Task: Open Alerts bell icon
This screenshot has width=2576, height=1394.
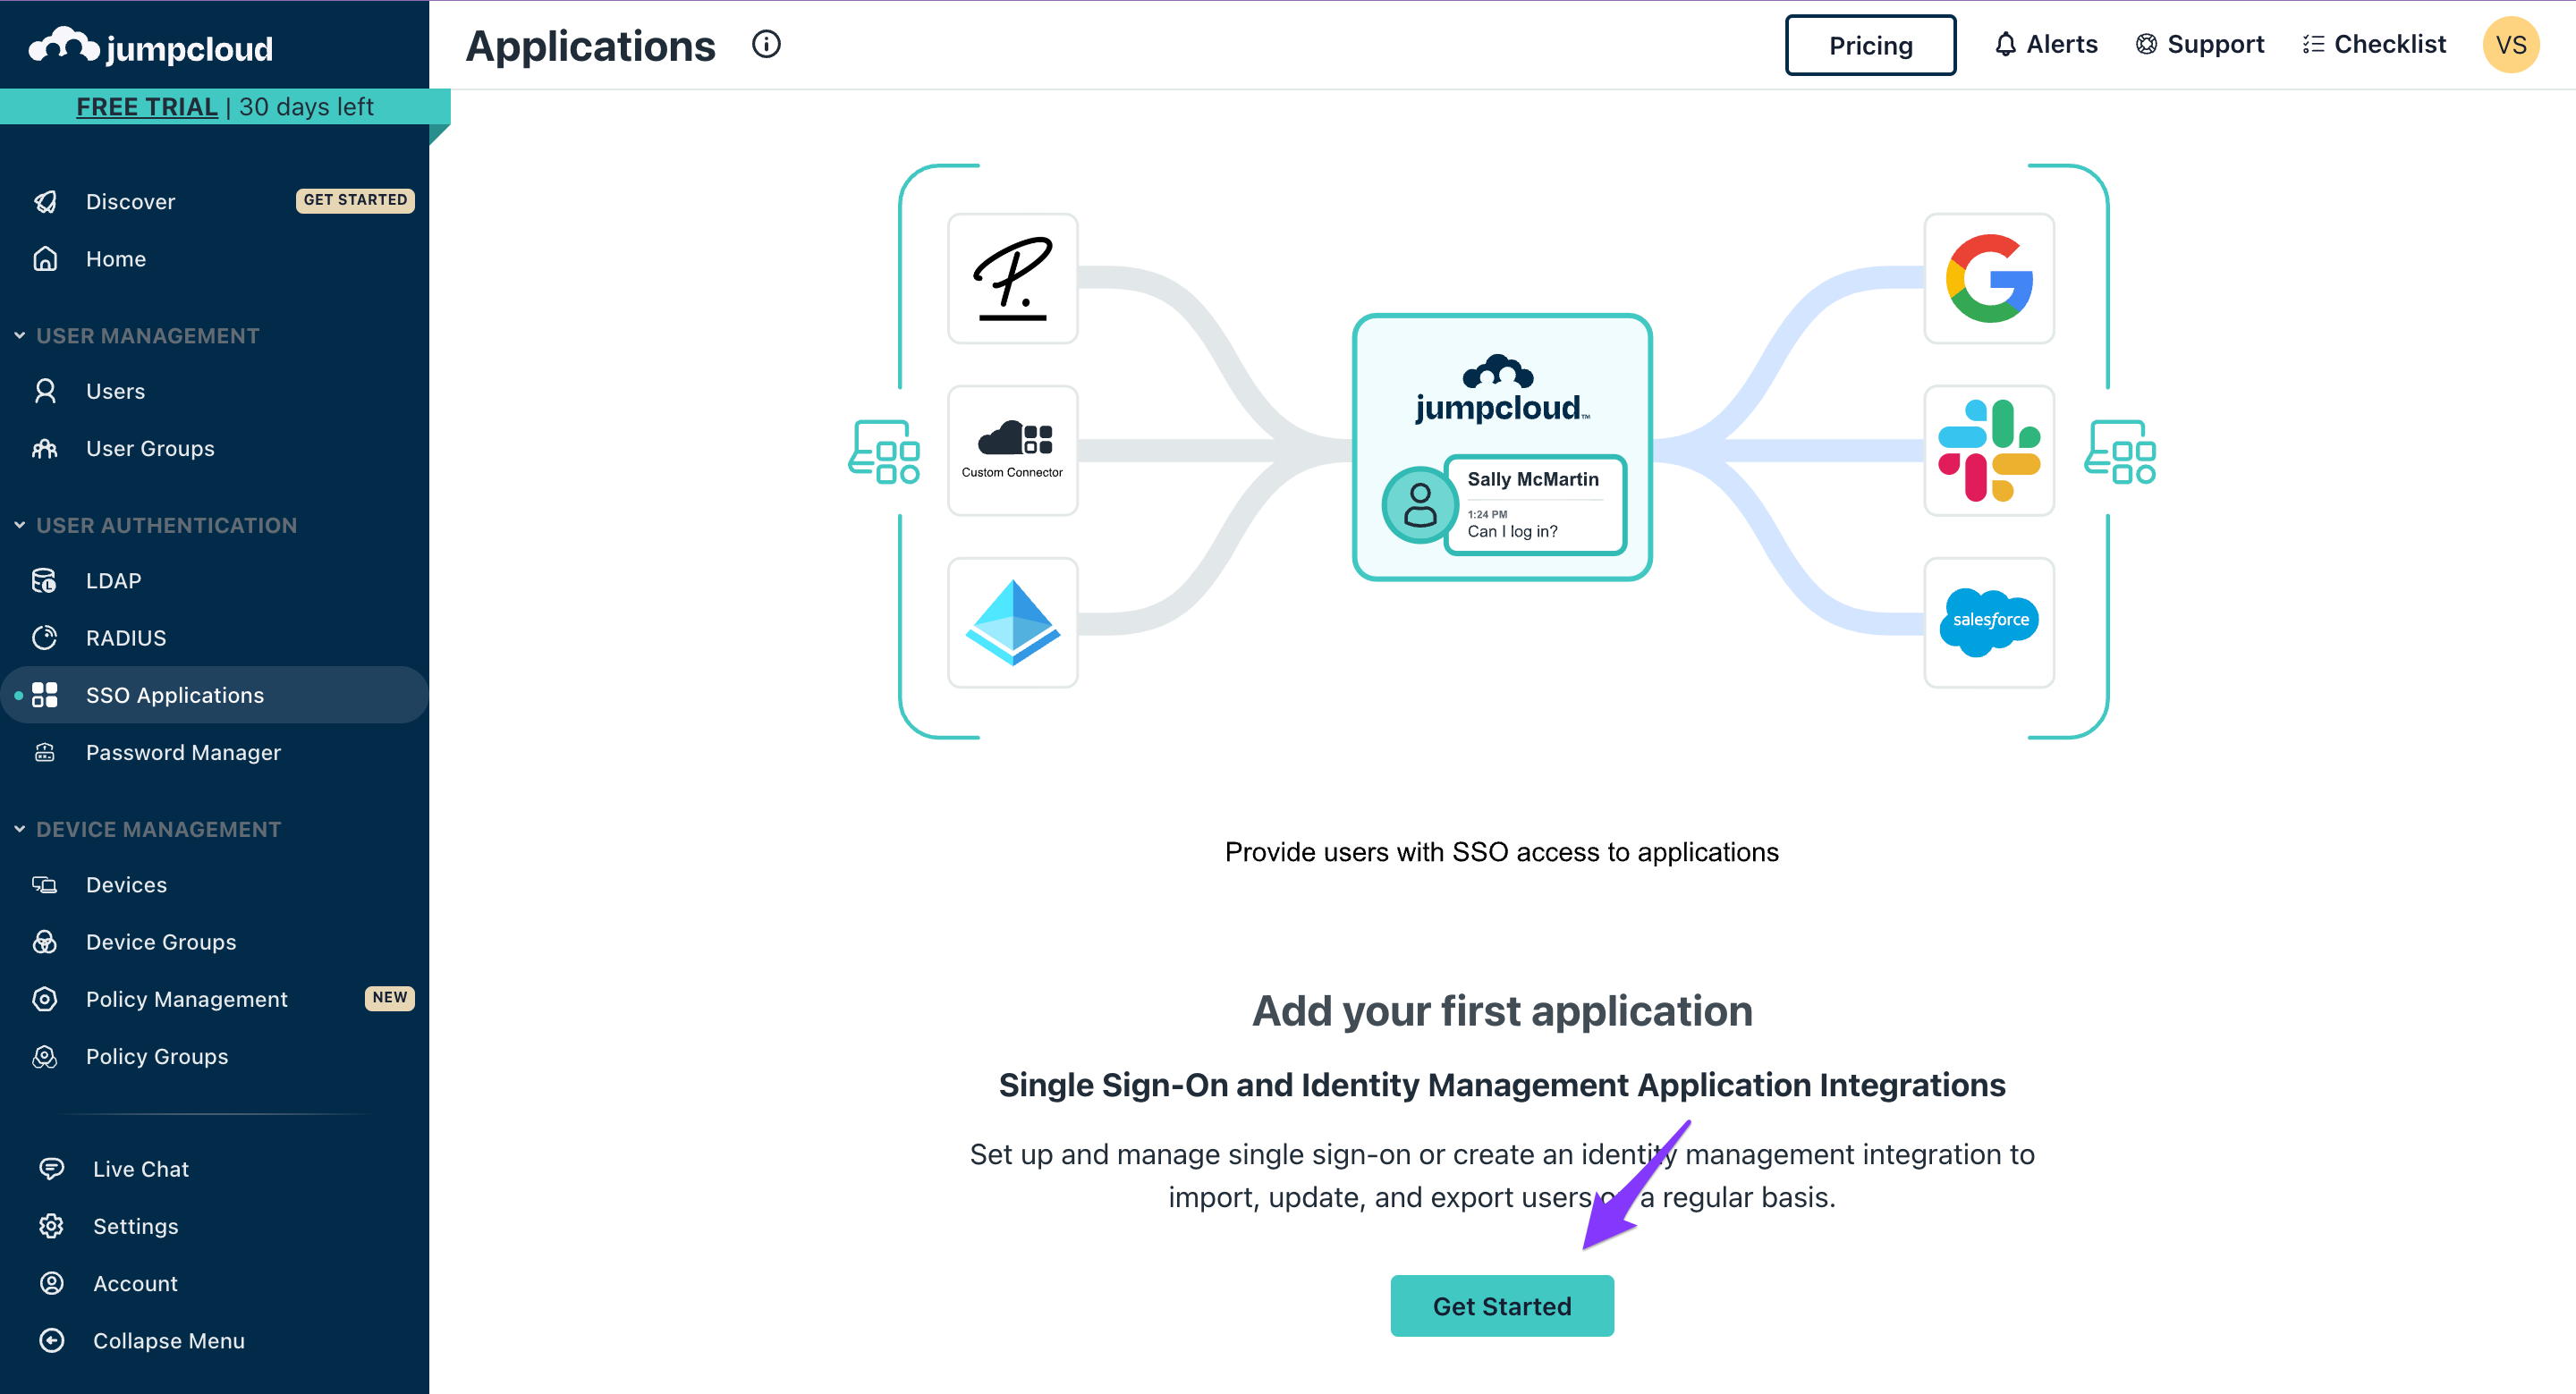Action: point(2005,44)
